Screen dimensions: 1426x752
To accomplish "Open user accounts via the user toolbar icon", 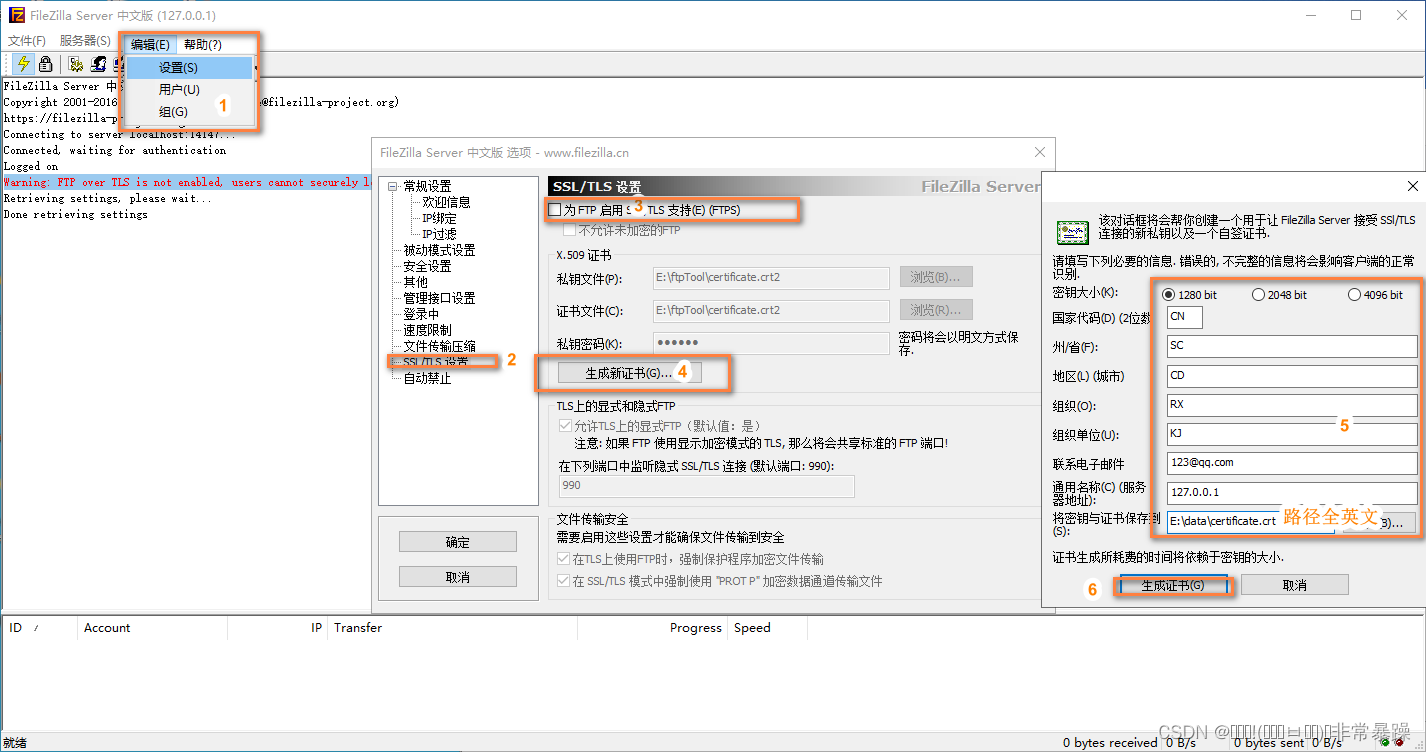I will (x=97, y=63).
